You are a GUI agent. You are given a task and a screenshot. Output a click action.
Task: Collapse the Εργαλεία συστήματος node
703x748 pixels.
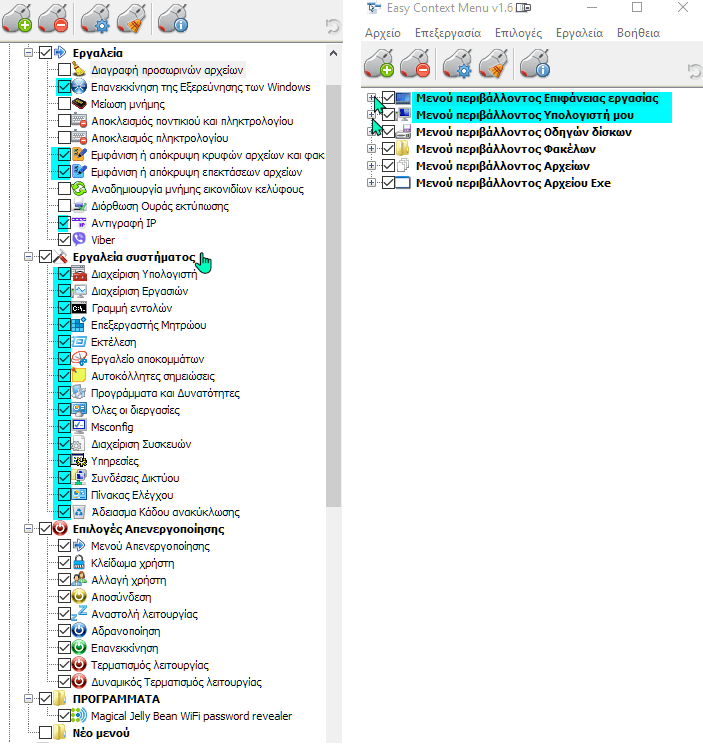29,257
